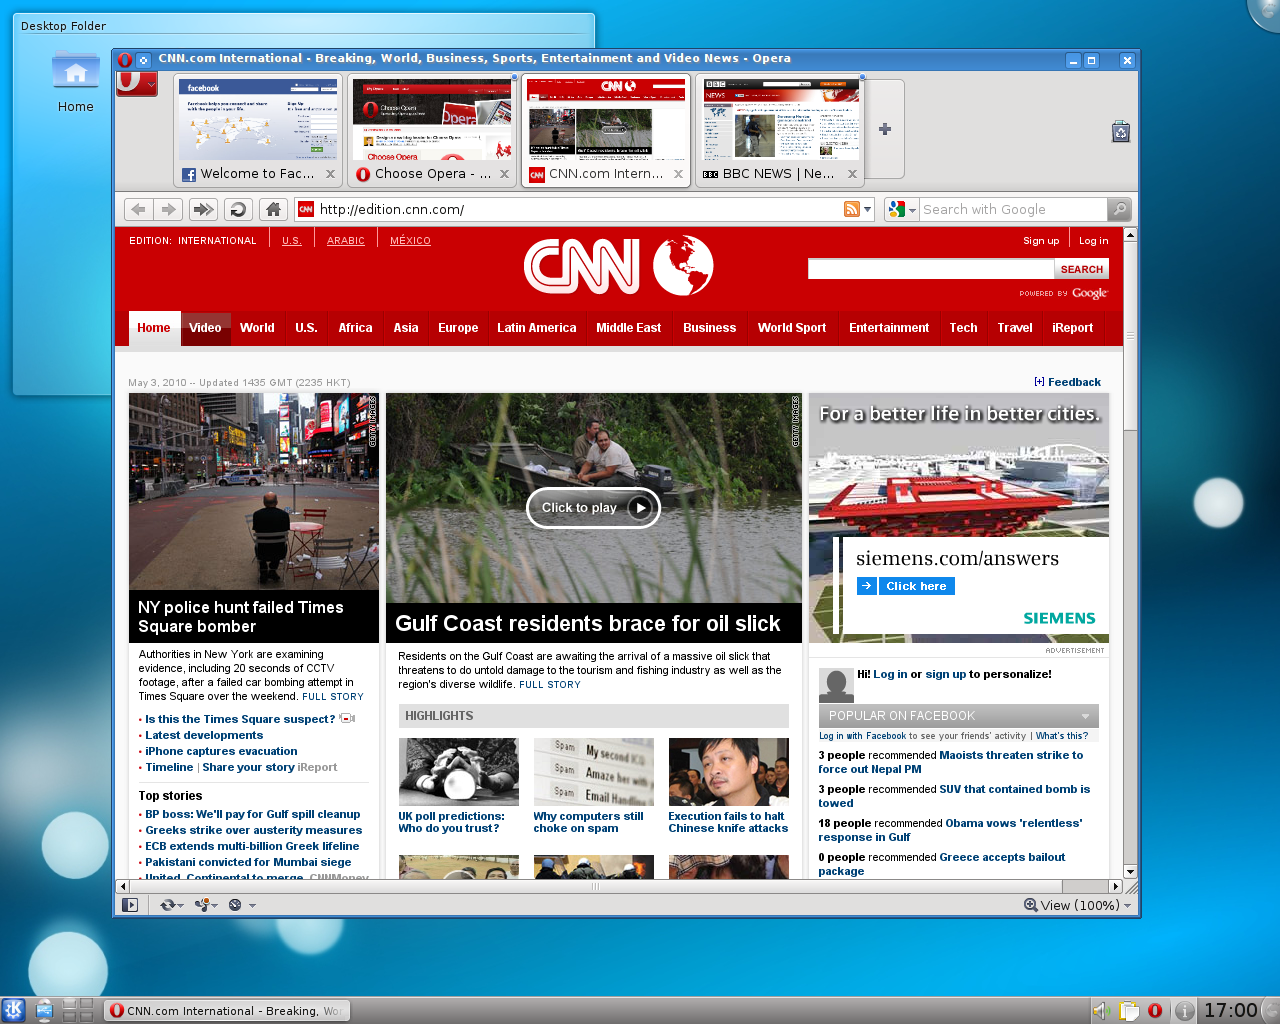The height and width of the screenshot is (1024, 1280).
Task: Switch to Choose Opera tab
Action: (x=433, y=129)
